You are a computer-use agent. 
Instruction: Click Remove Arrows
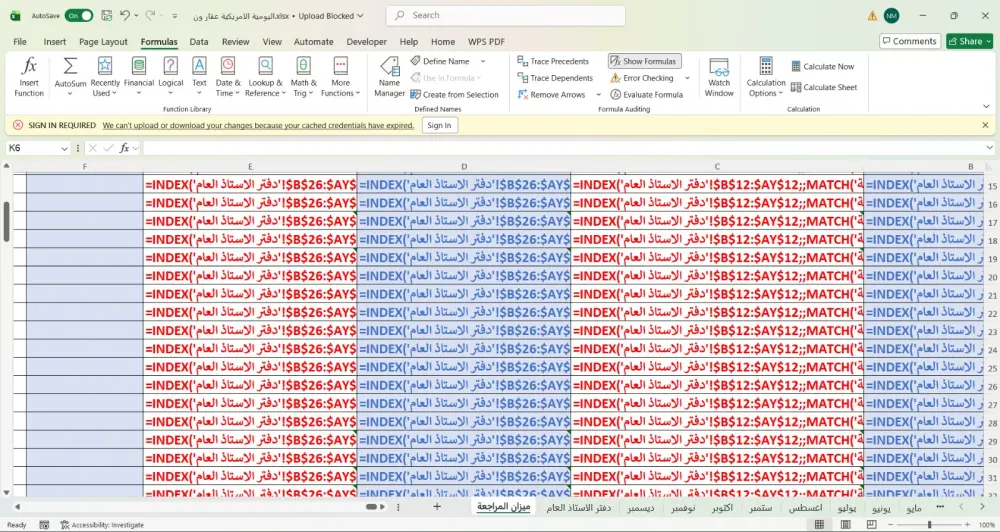[552, 94]
